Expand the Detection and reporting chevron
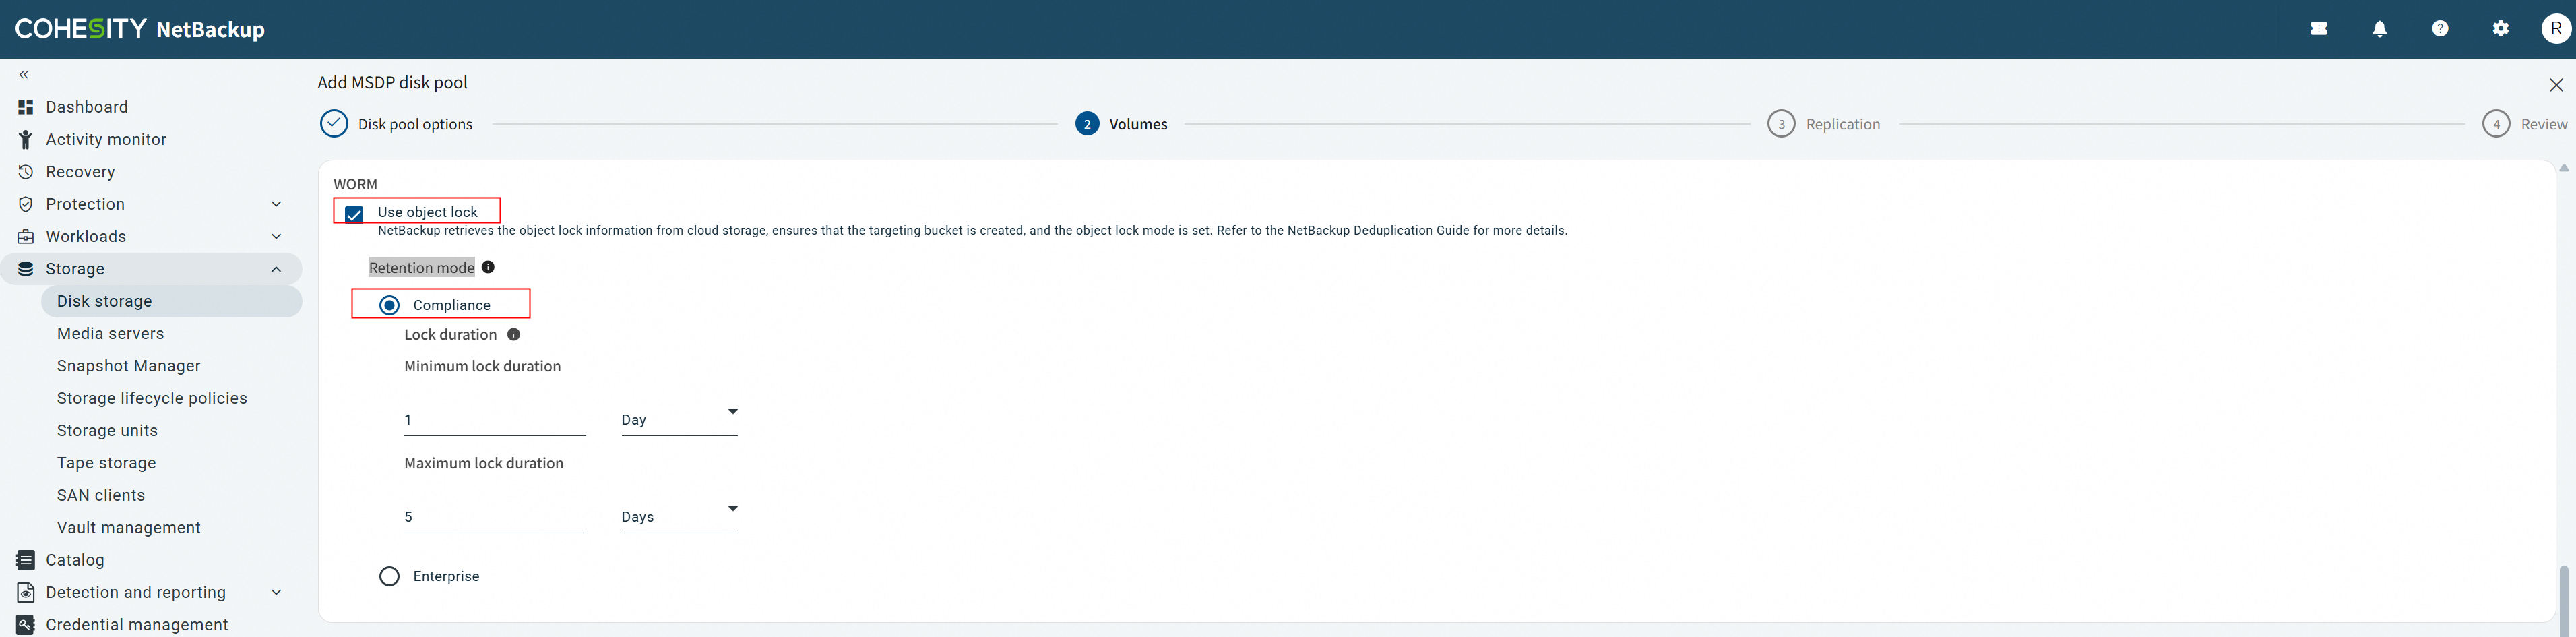 (277, 593)
